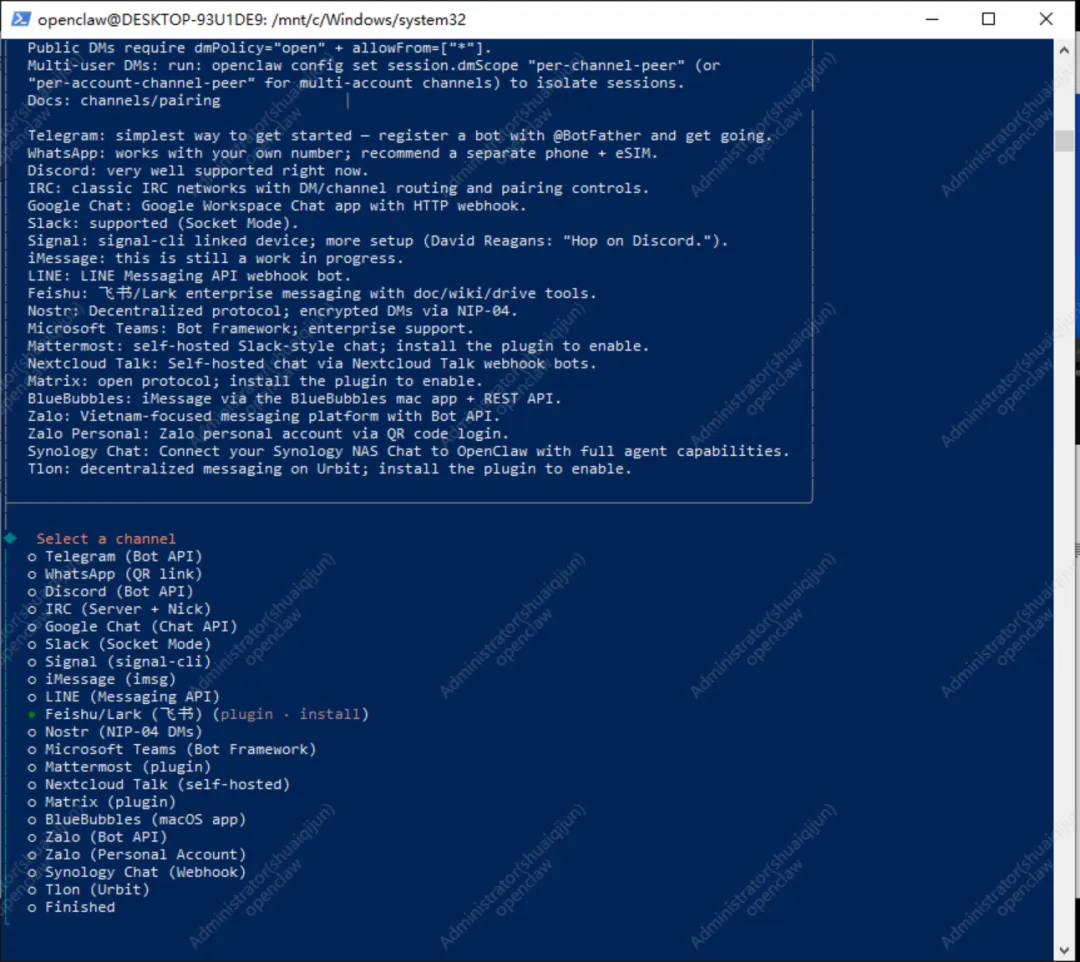Select Nostr (NIP-04 DMs) option
The width and height of the screenshot is (1080, 962).
click(115, 732)
